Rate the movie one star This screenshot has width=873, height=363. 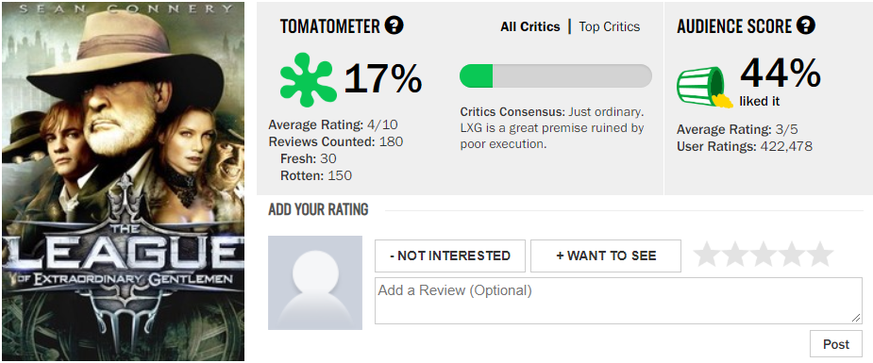707,254
